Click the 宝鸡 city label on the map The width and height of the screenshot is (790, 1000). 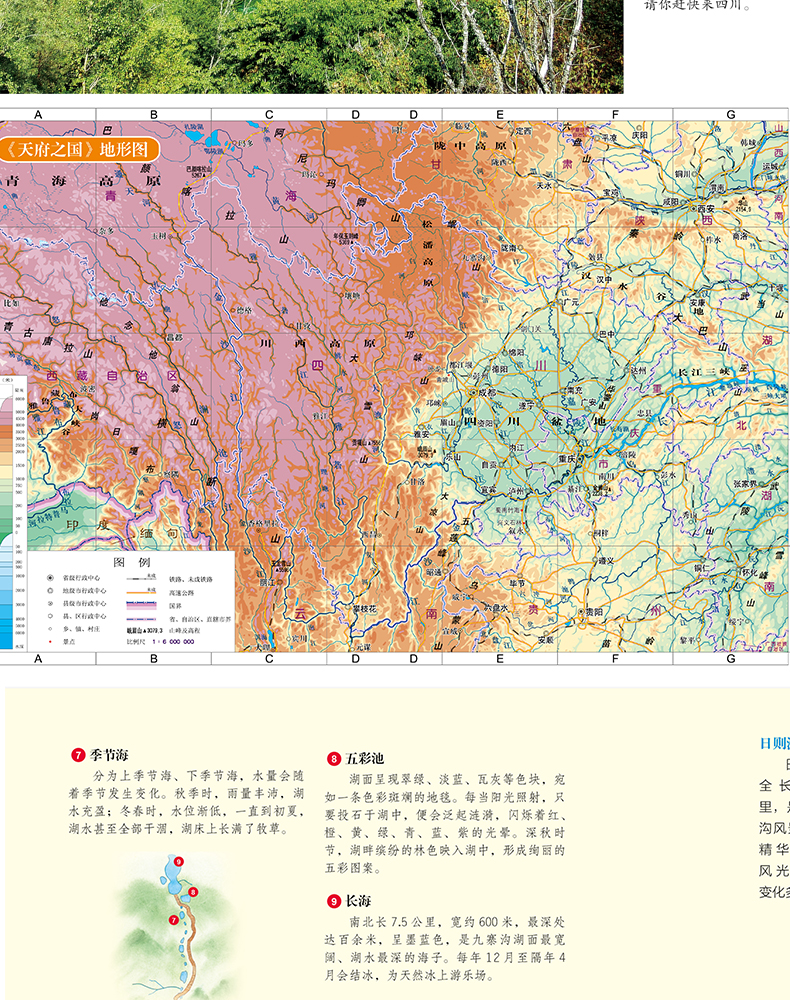[x=610, y=193]
